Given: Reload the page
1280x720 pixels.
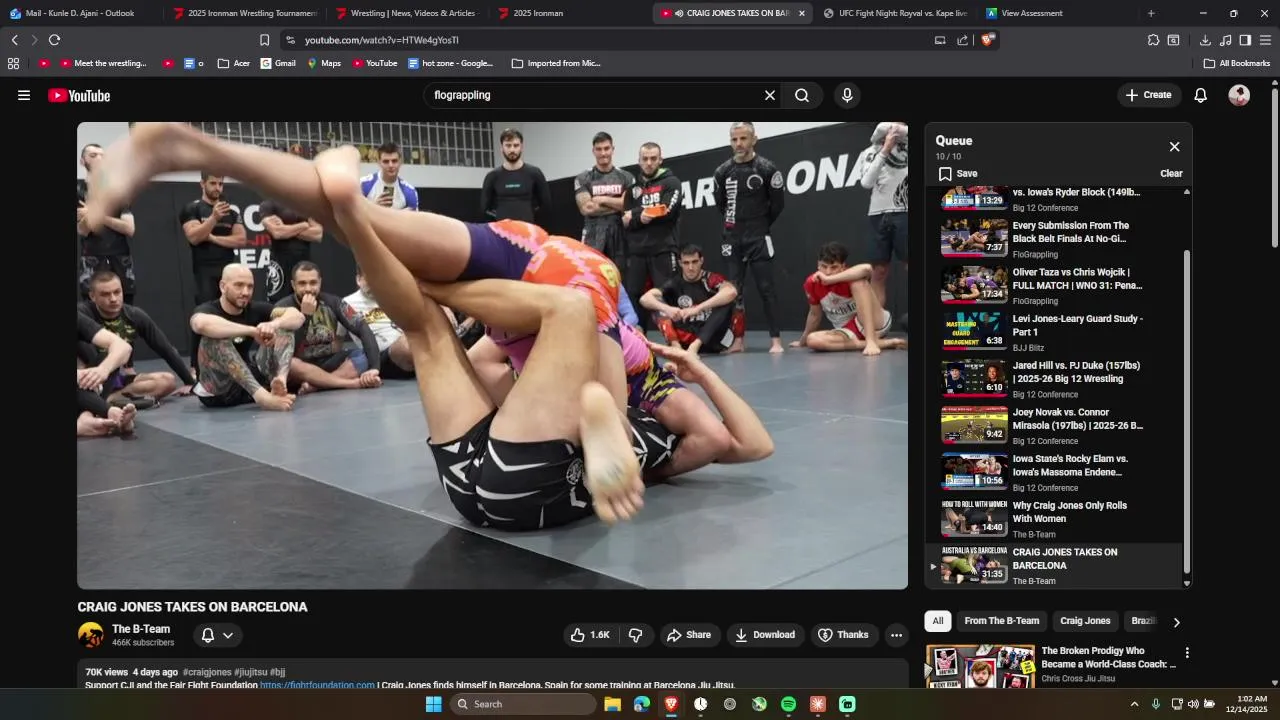Looking at the screenshot, I should [x=54, y=40].
